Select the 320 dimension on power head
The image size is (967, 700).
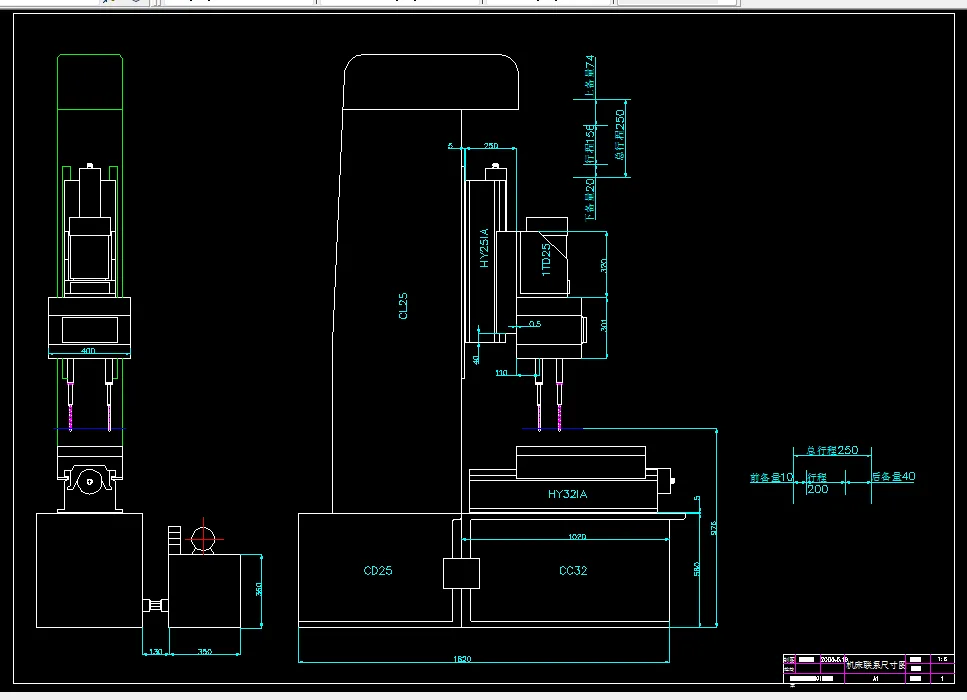pyautogui.click(x=604, y=265)
